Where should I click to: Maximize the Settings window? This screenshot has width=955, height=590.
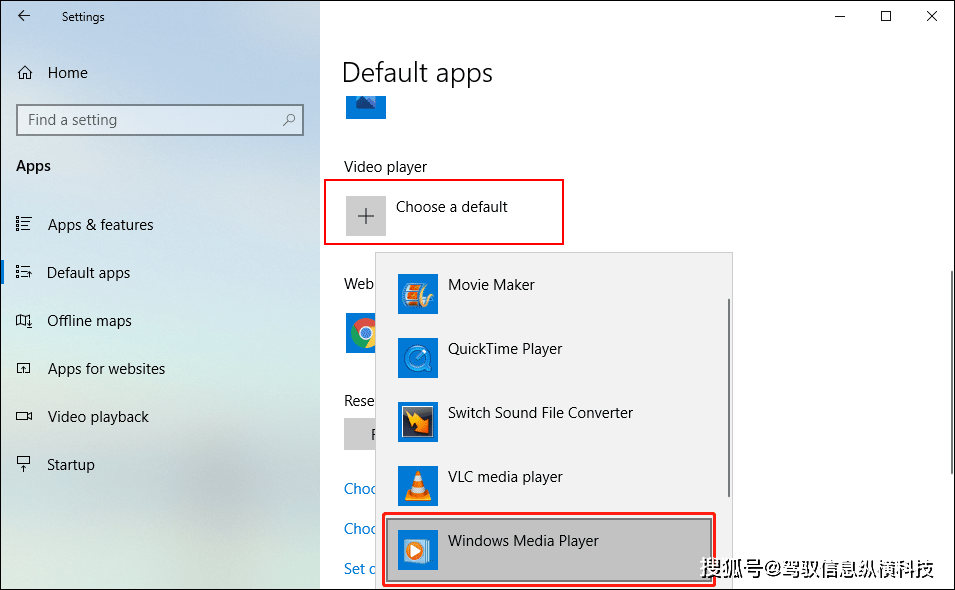tap(886, 16)
